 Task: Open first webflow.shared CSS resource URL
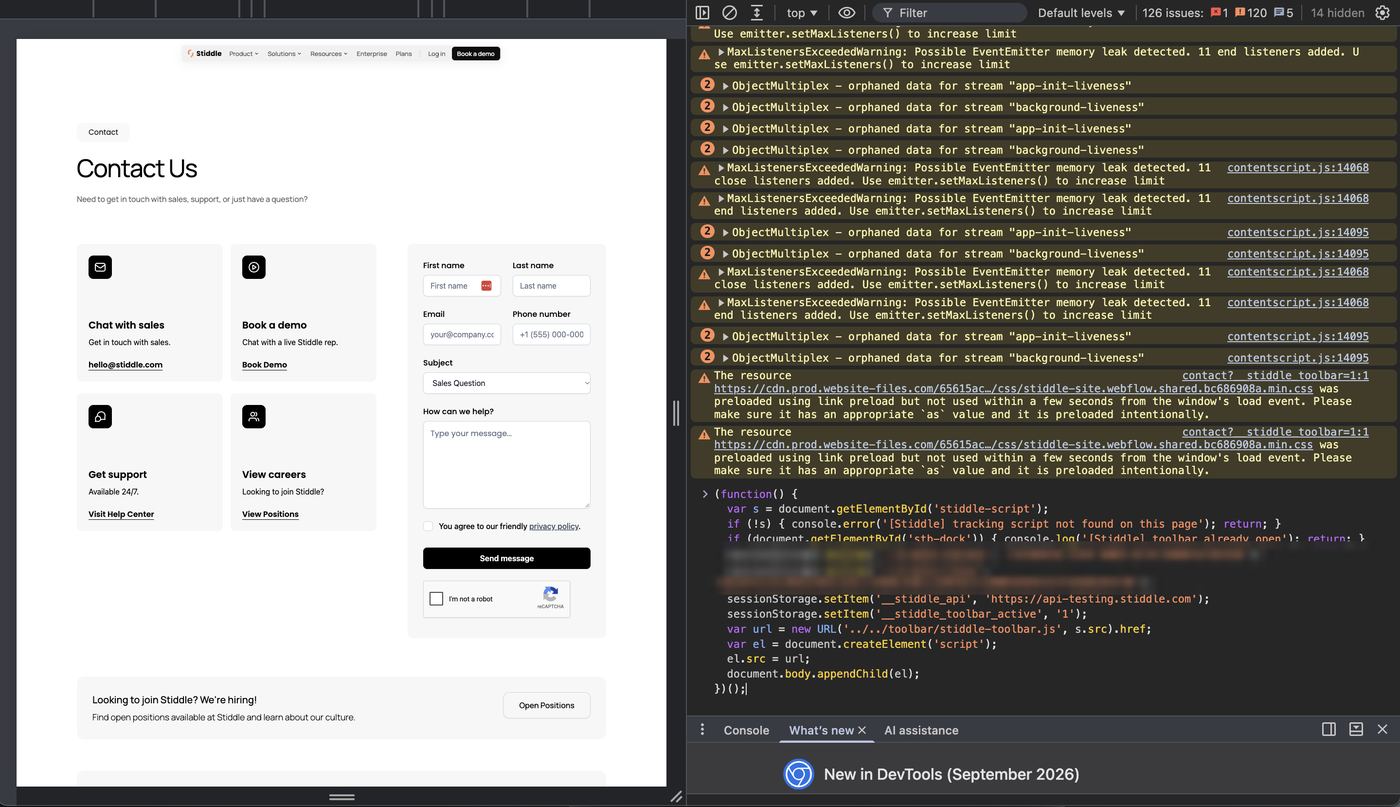point(1013,389)
